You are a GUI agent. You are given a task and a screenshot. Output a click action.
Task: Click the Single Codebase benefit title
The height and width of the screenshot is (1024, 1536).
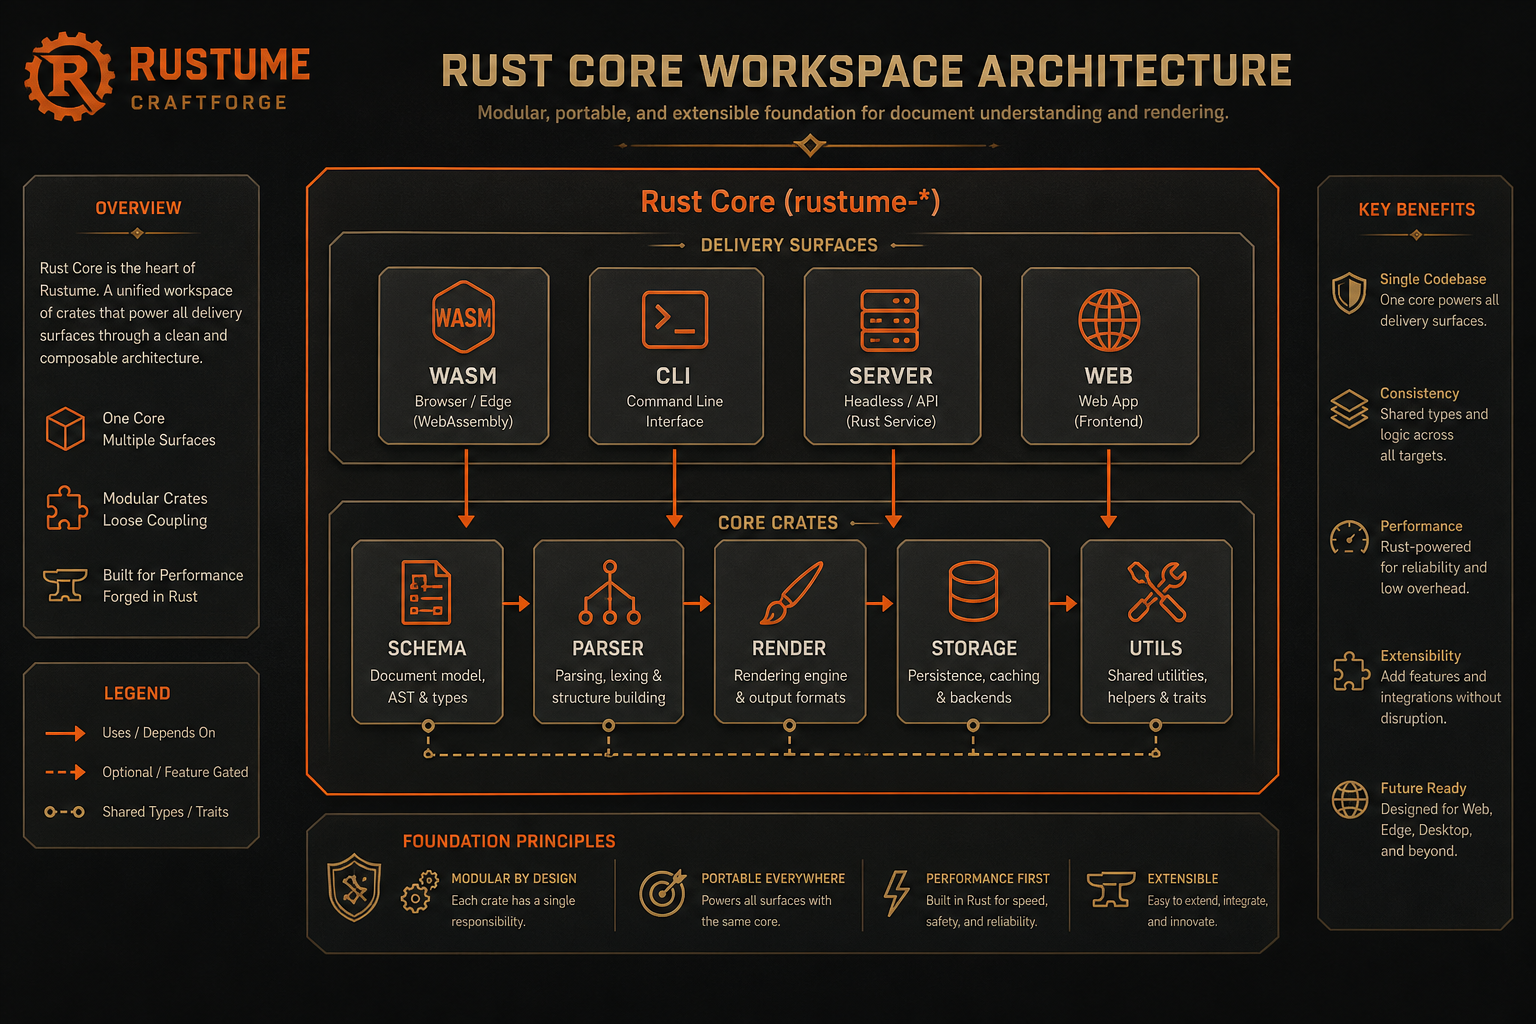tap(1433, 279)
